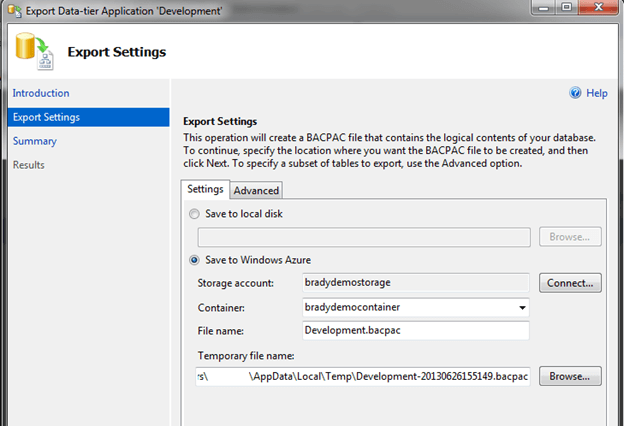Click the 'Temporary file name:' label
The width and height of the screenshot is (624, 426).
tap(246, 356)
